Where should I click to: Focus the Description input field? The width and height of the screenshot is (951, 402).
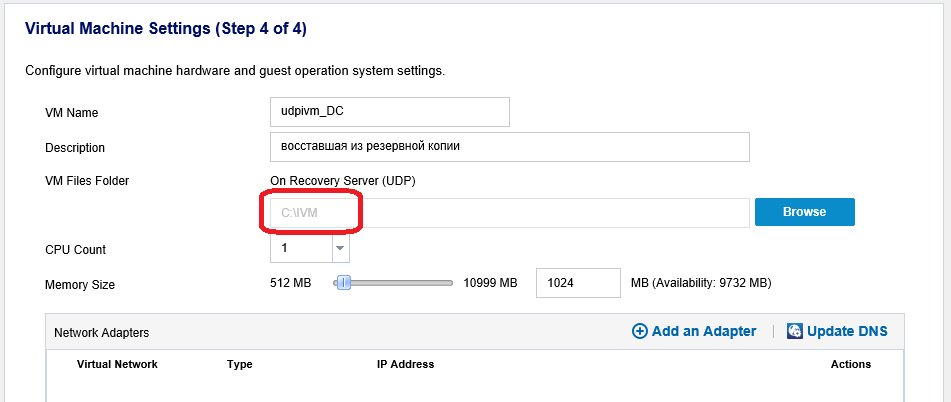pyautogui.click(x=510, y=147)
